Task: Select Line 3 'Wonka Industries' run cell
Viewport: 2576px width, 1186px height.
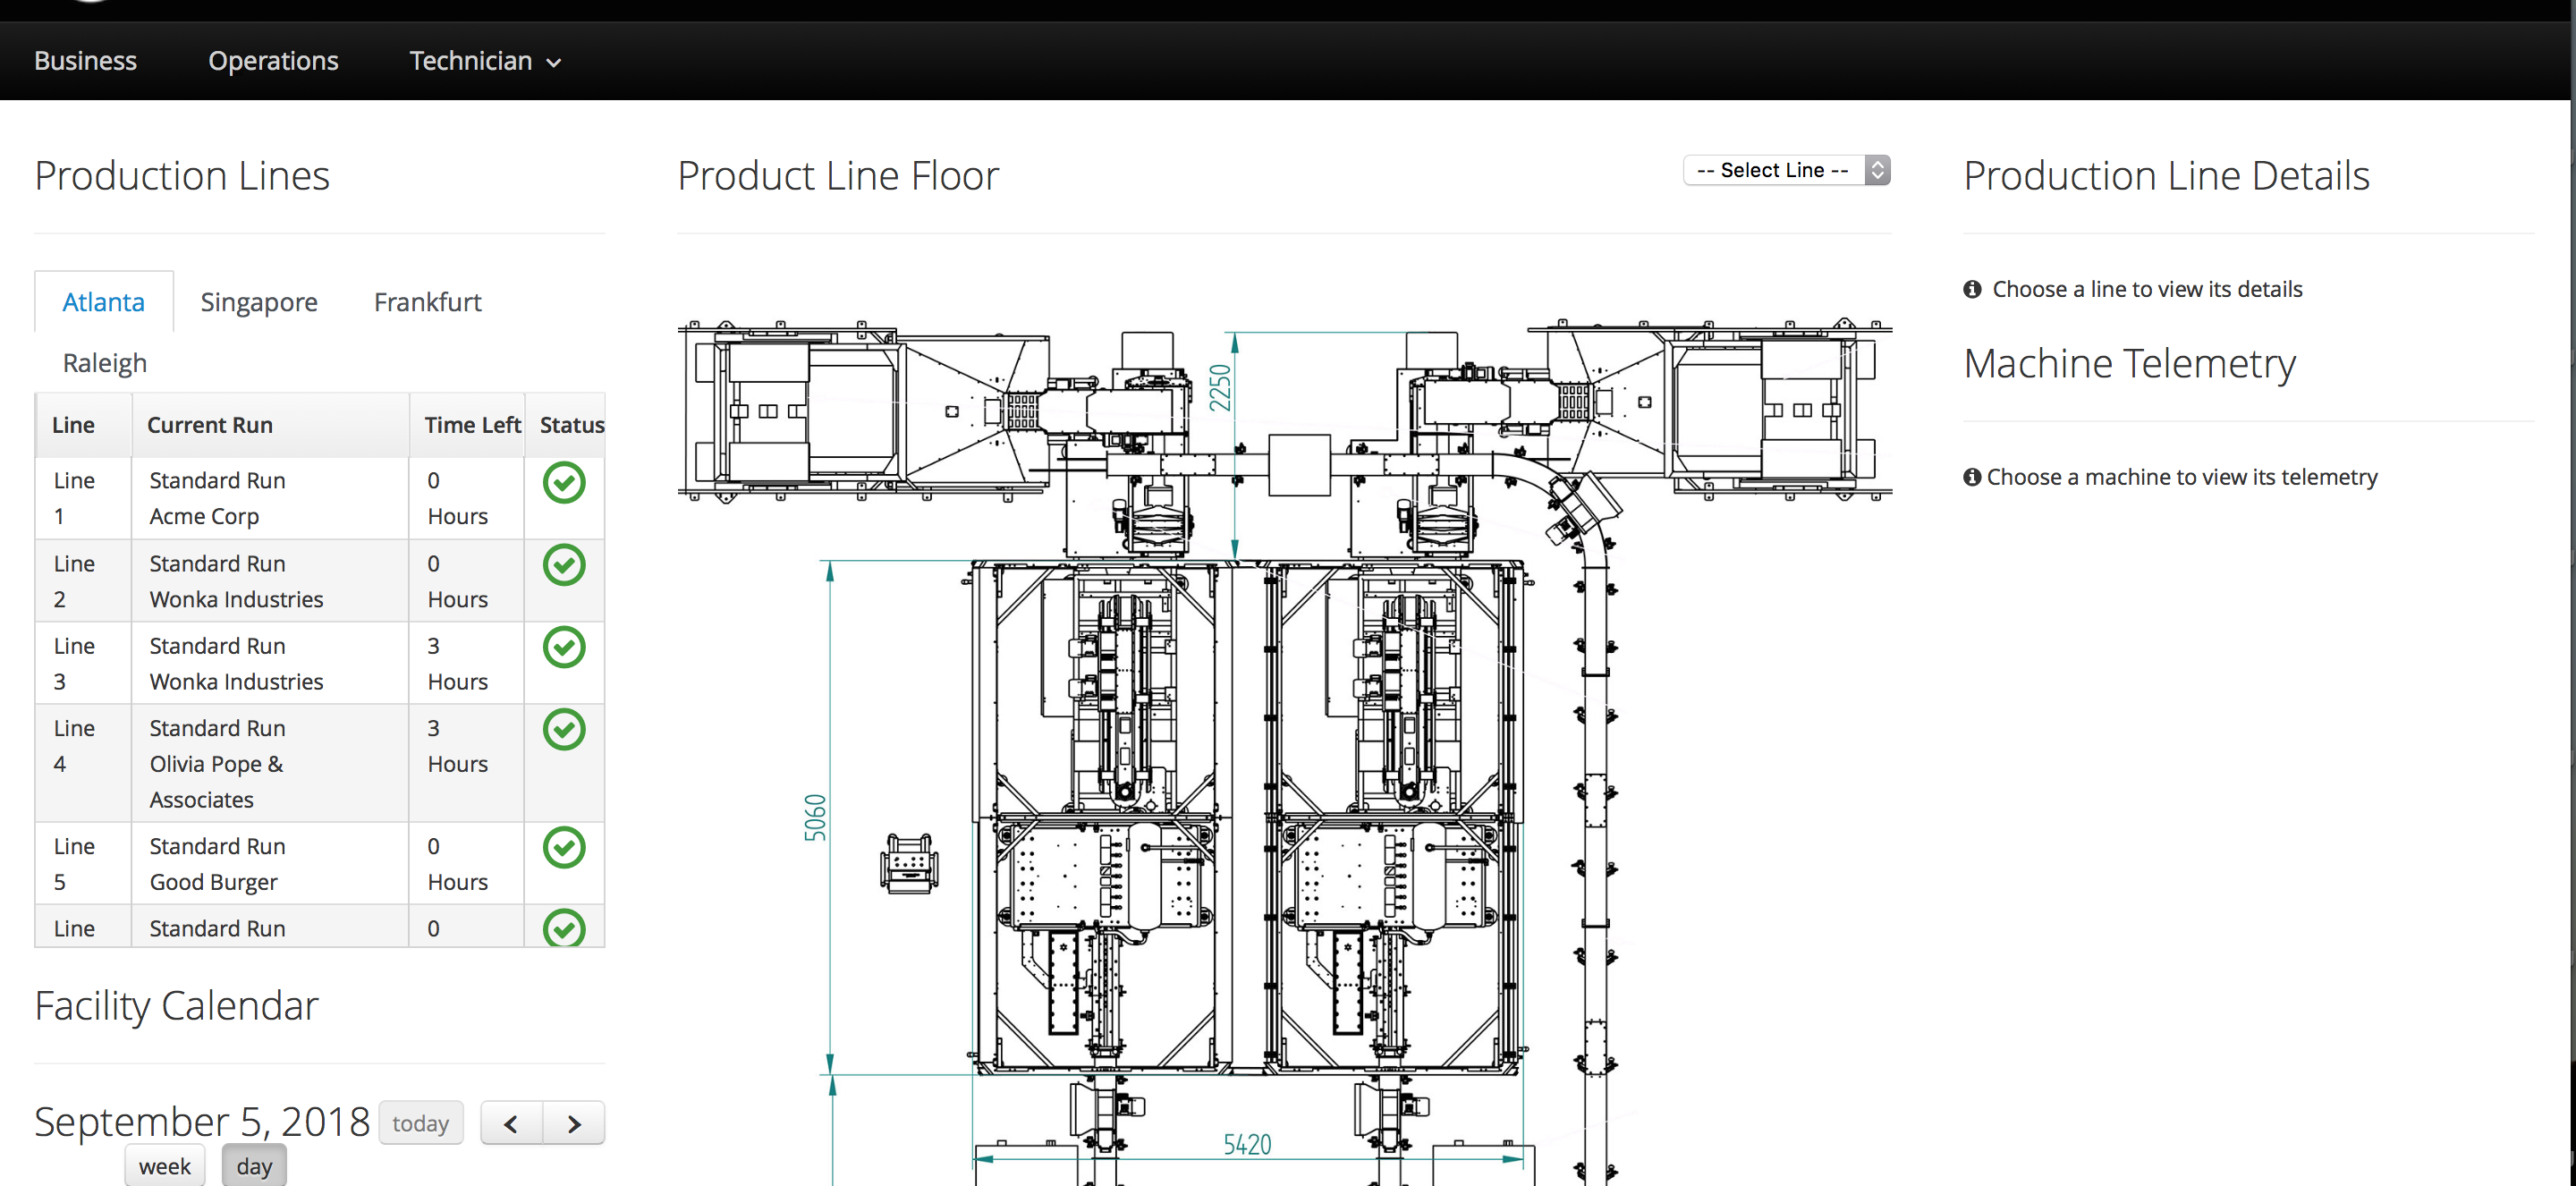Action: (x=270, y=663)
